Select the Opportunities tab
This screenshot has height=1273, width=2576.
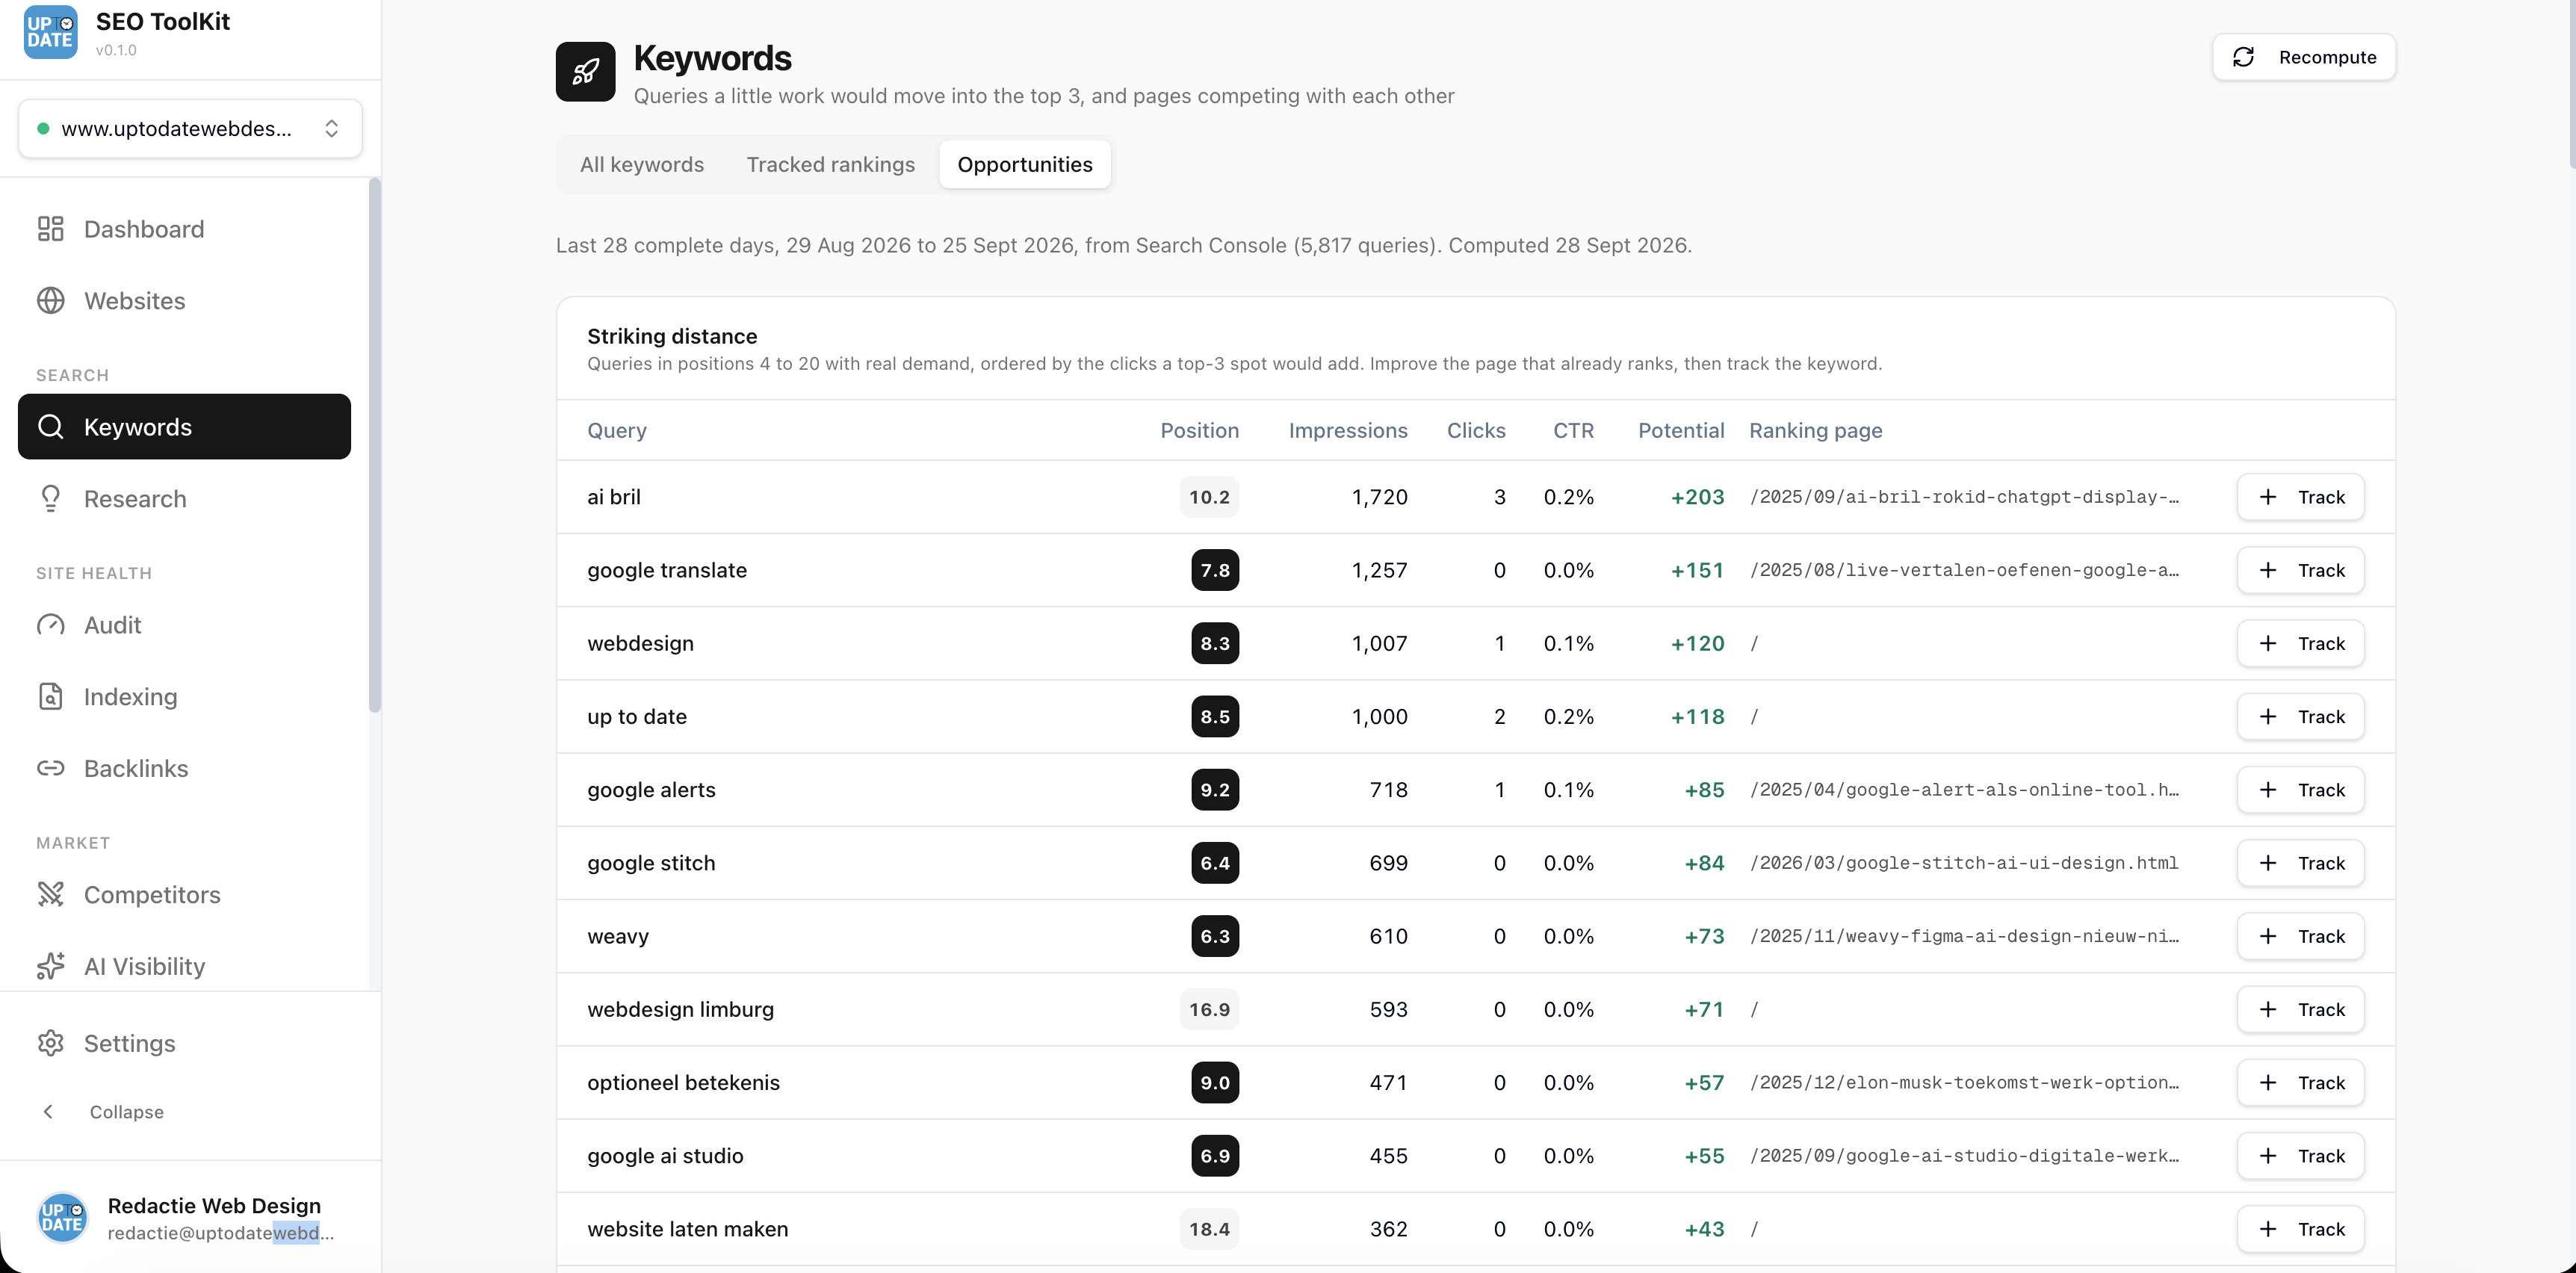click(1025, 164)
